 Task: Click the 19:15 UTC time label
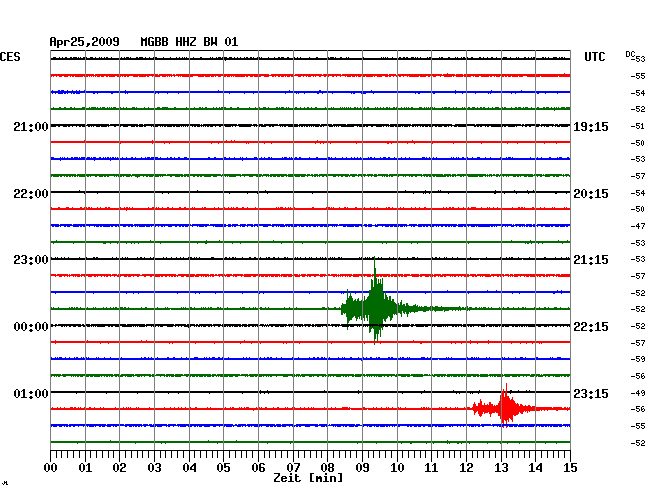pyautogui.click(x=591, y=126)
